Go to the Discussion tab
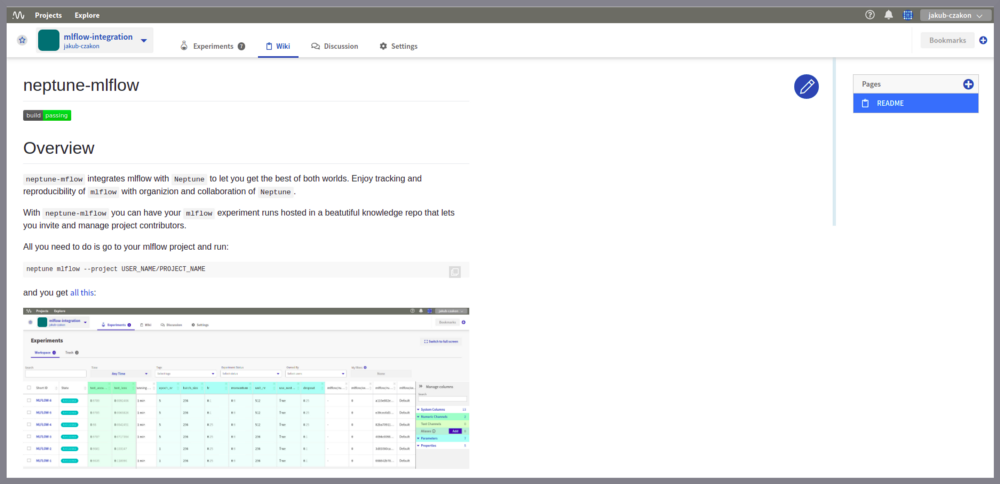The image size is (1000, 484). 334,46
